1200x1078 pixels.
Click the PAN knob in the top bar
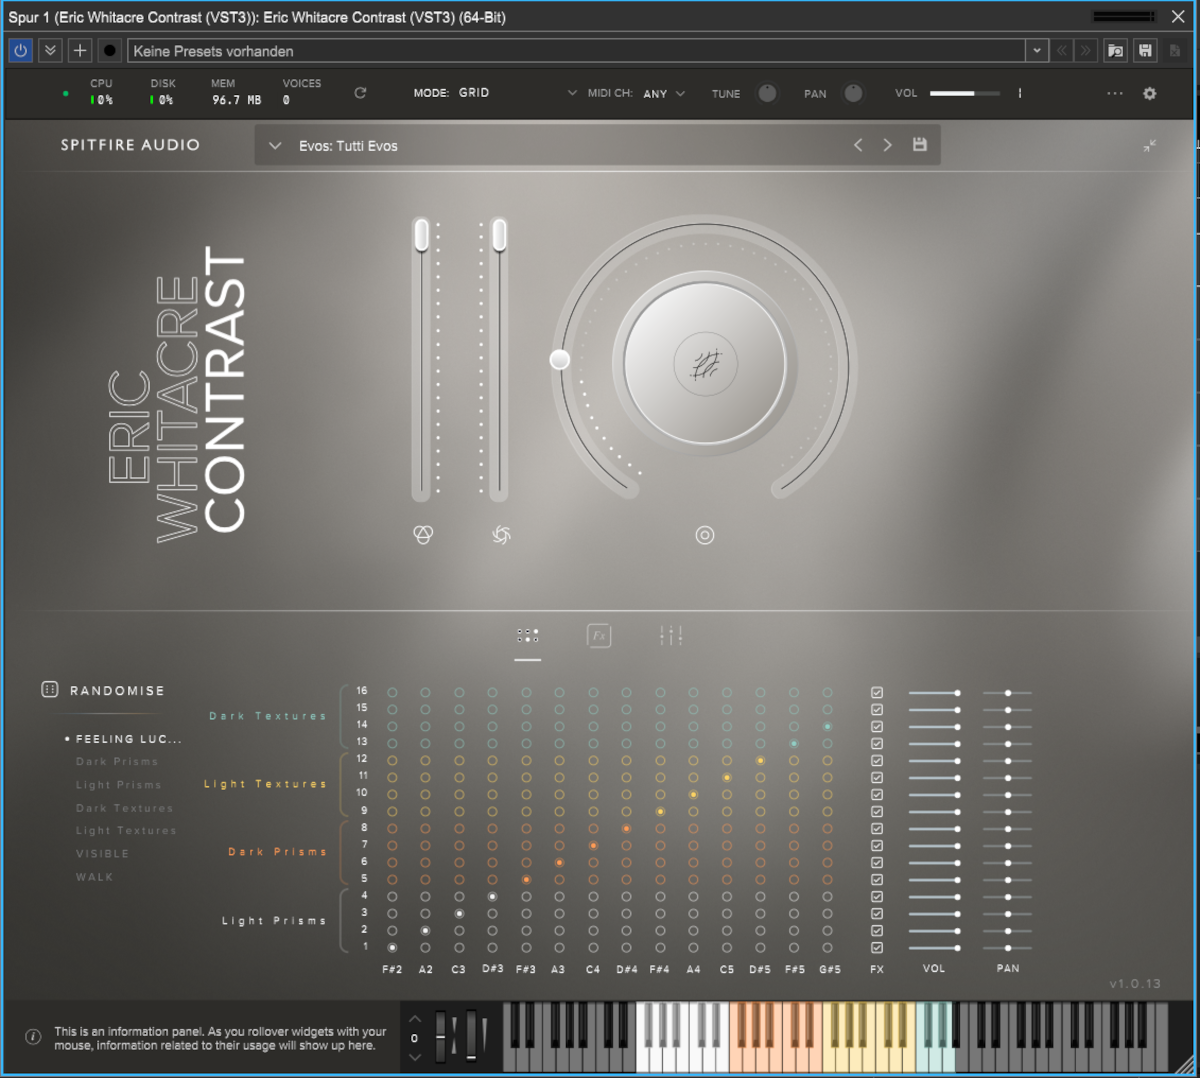pyautogui.click(x=853, y=93)
